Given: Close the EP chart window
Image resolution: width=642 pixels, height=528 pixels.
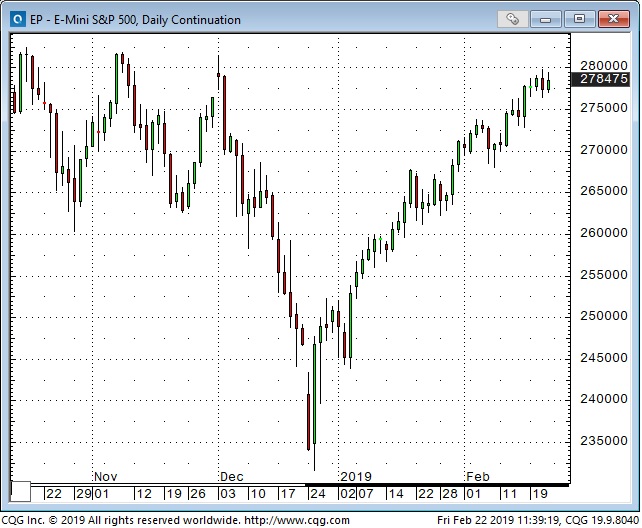Looking at the screenshot, I should click(x=613, y=19).
